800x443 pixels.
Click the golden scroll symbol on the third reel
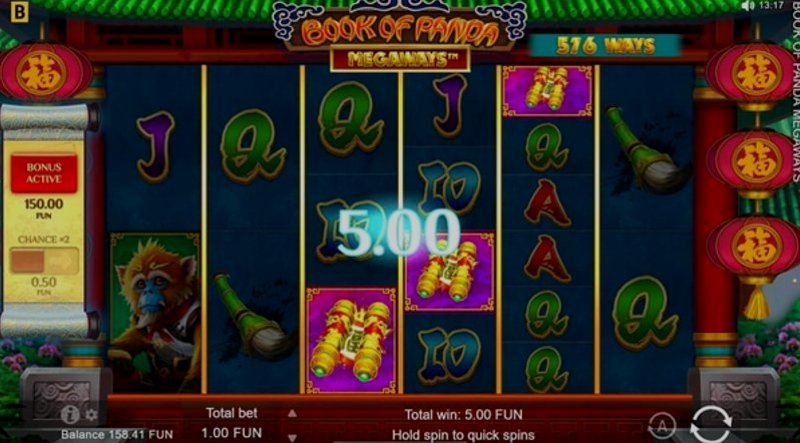tap(352, 339)
